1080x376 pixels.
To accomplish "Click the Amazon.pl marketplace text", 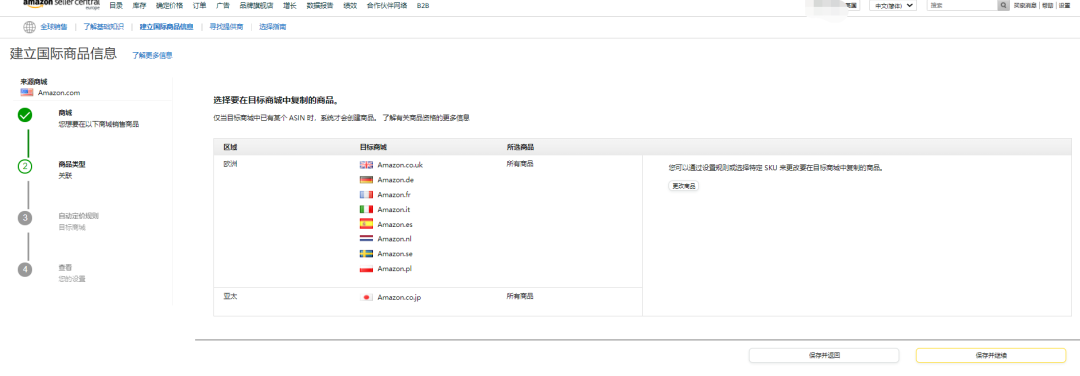I will pos(394,269).
